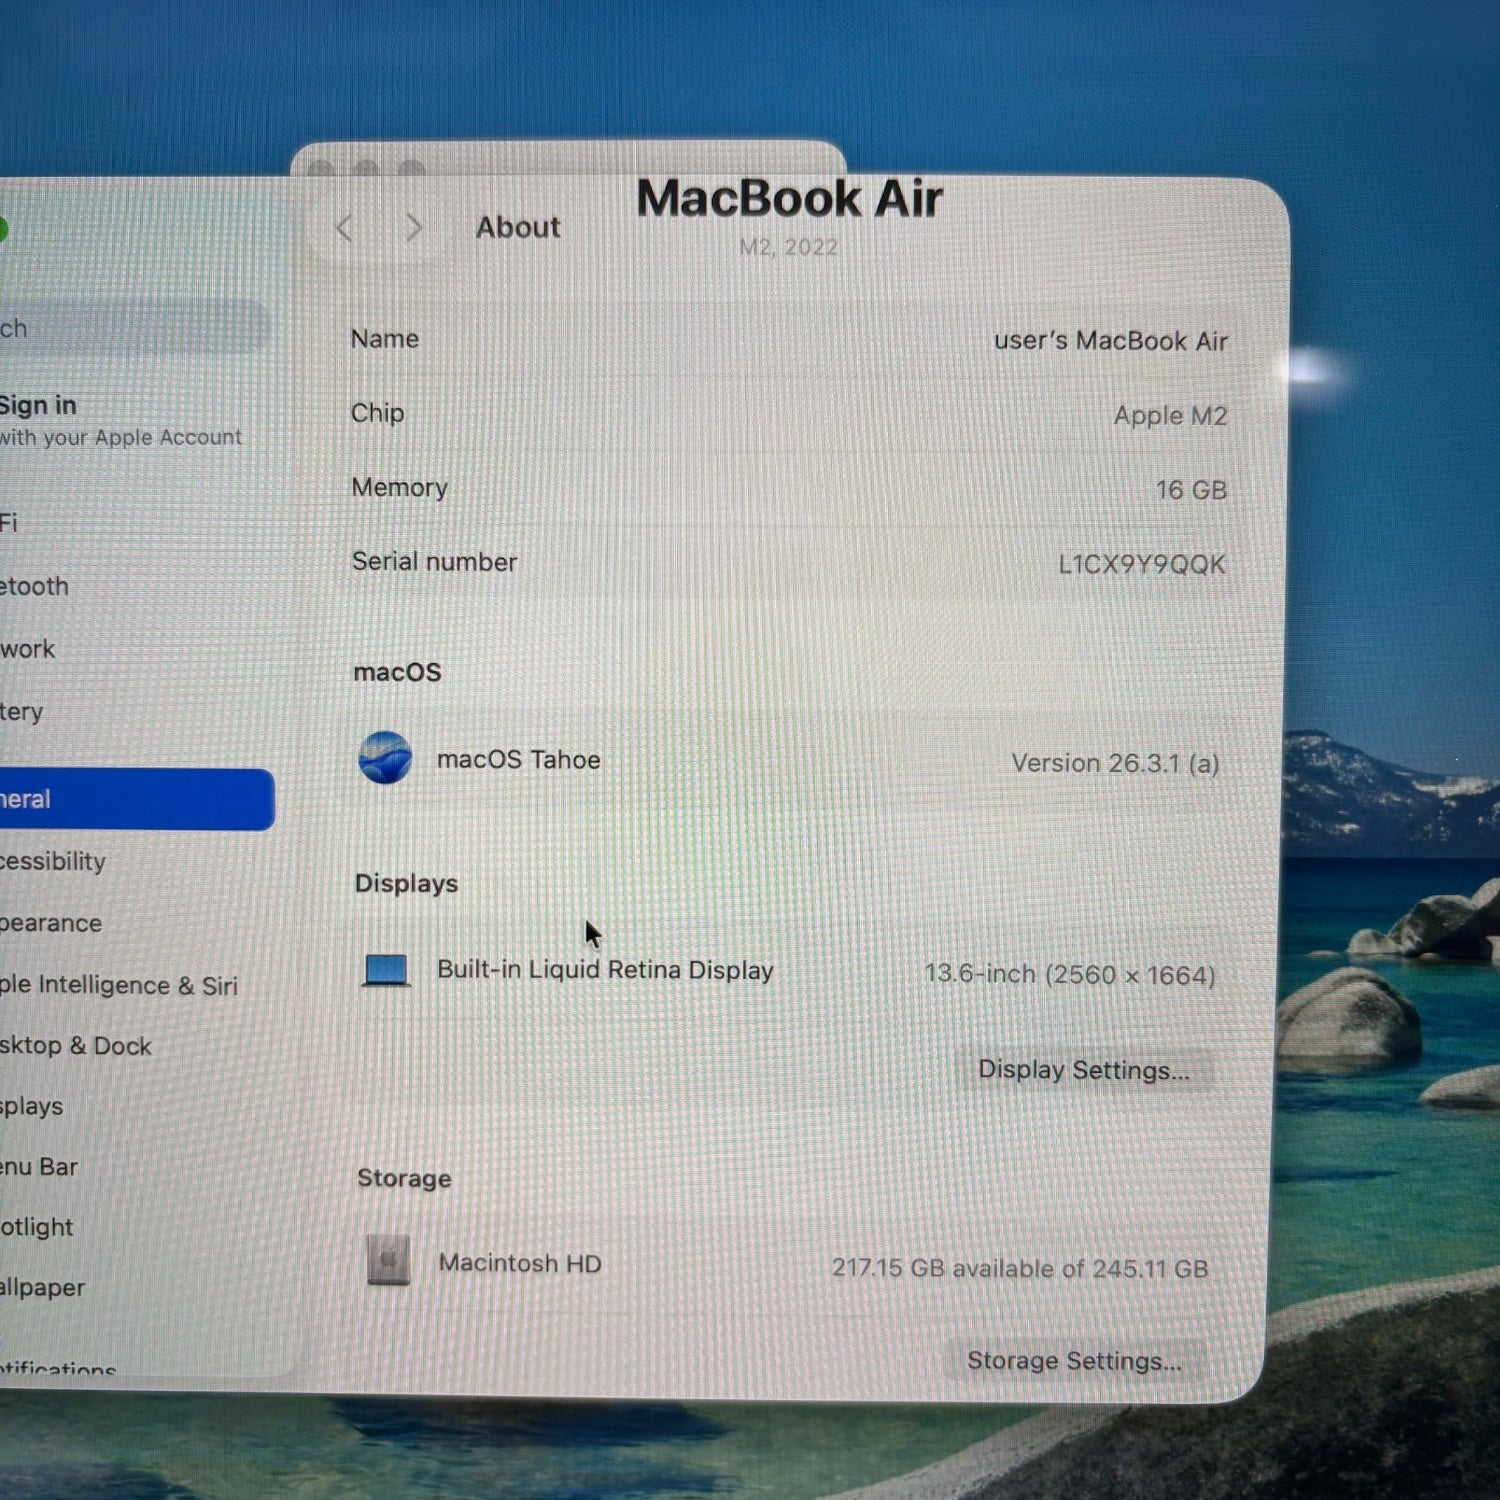Open Display Settings
Screen dimensions: 1500x1500
pos(1083,1070)
